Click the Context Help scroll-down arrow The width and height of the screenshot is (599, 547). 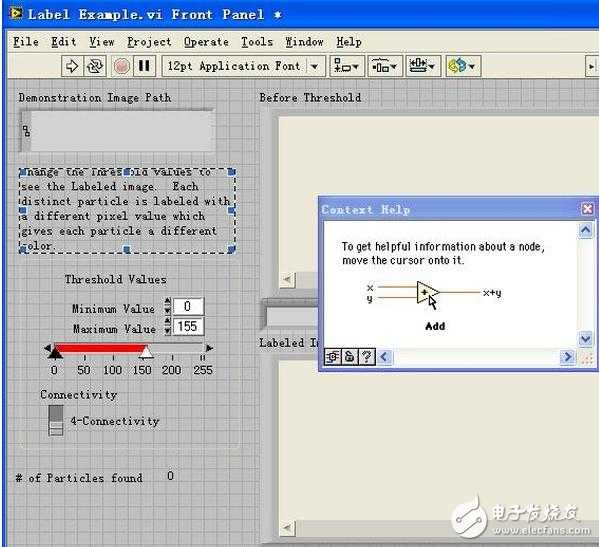[x=586, y=339]
